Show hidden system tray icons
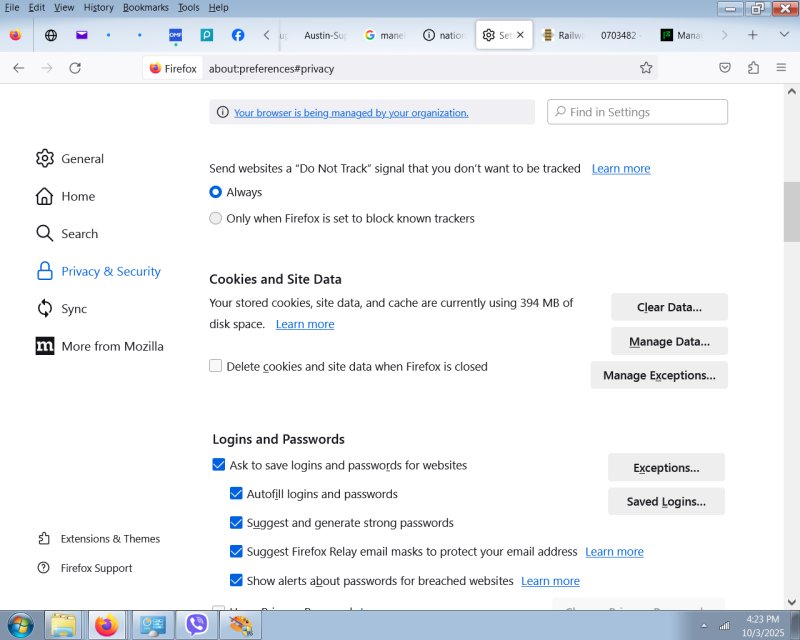The image size is (800, 640). [704, 626]
